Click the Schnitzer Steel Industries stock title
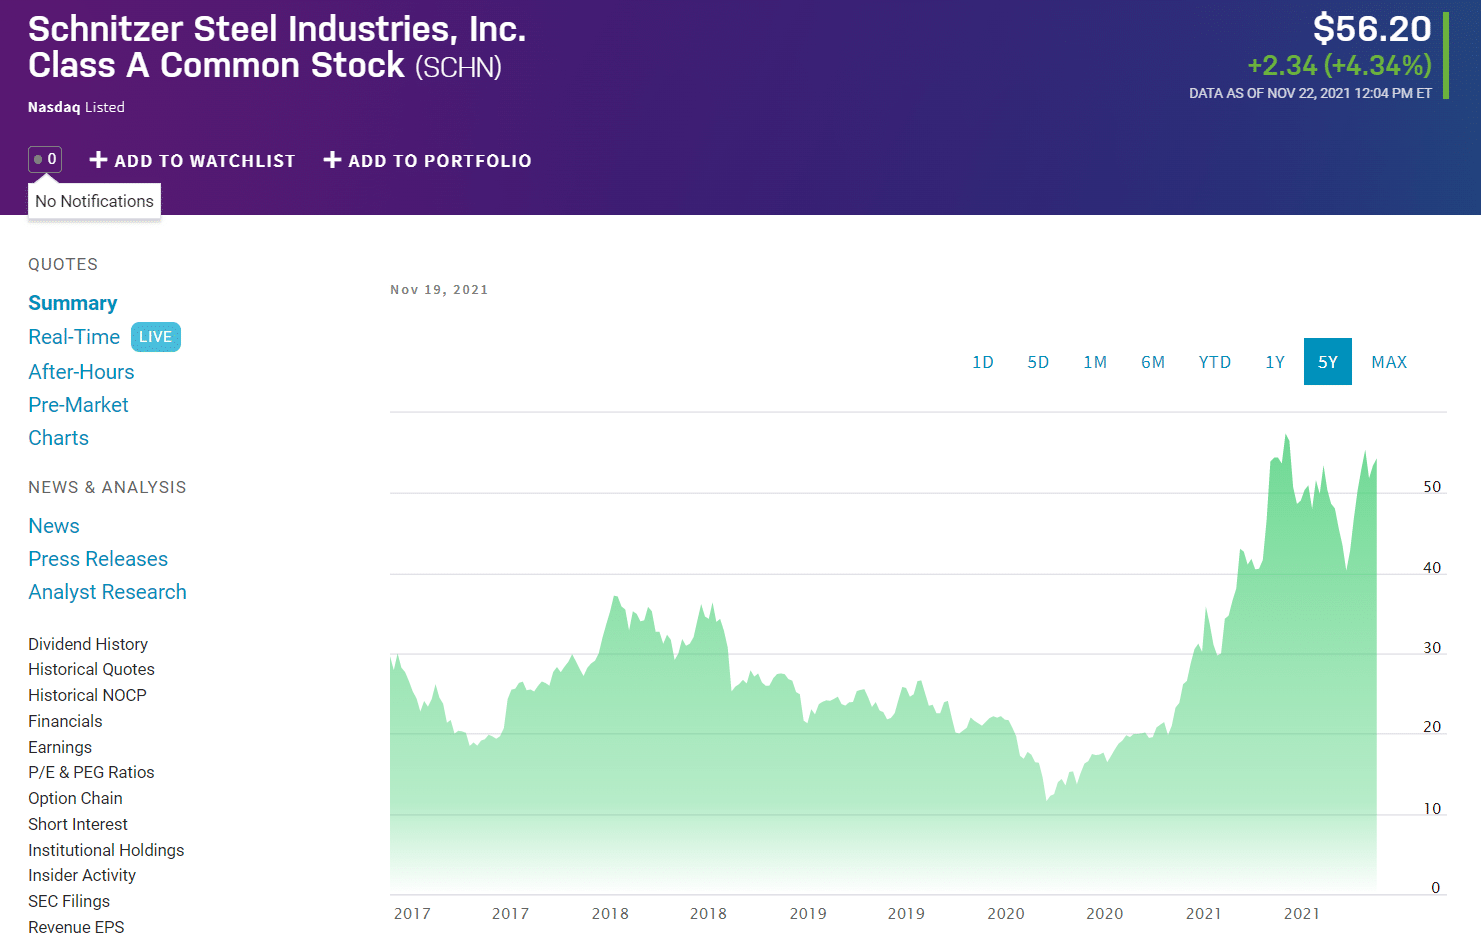Viewport: 1481px width, 952px height. (x=277, y=47)
